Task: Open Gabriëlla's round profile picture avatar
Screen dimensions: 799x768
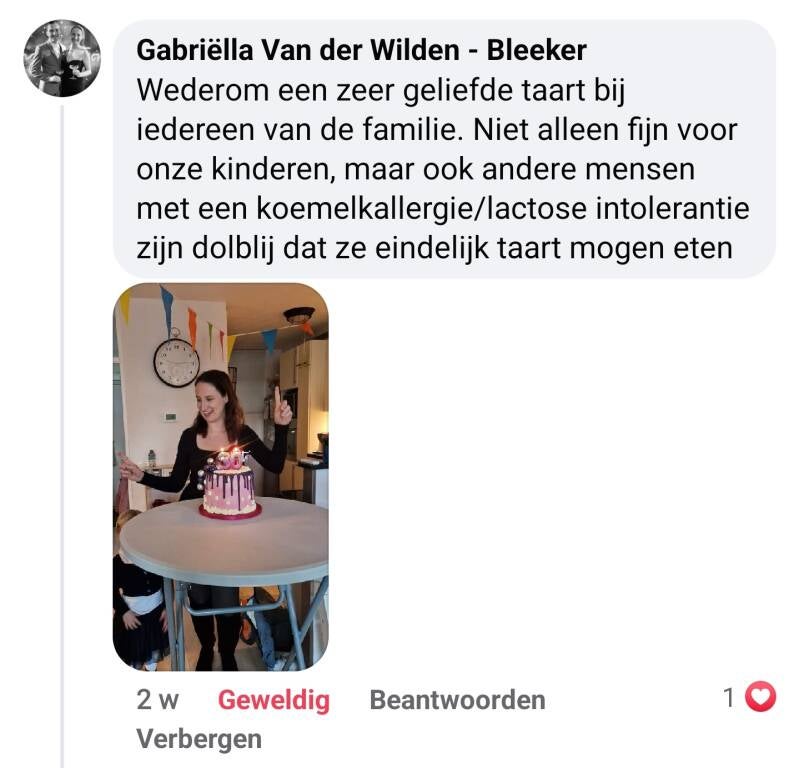Action: point(62,59)
